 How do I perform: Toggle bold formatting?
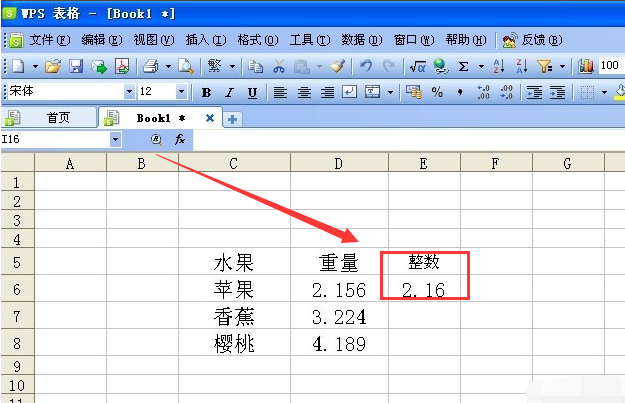click(x=206, y=92)
